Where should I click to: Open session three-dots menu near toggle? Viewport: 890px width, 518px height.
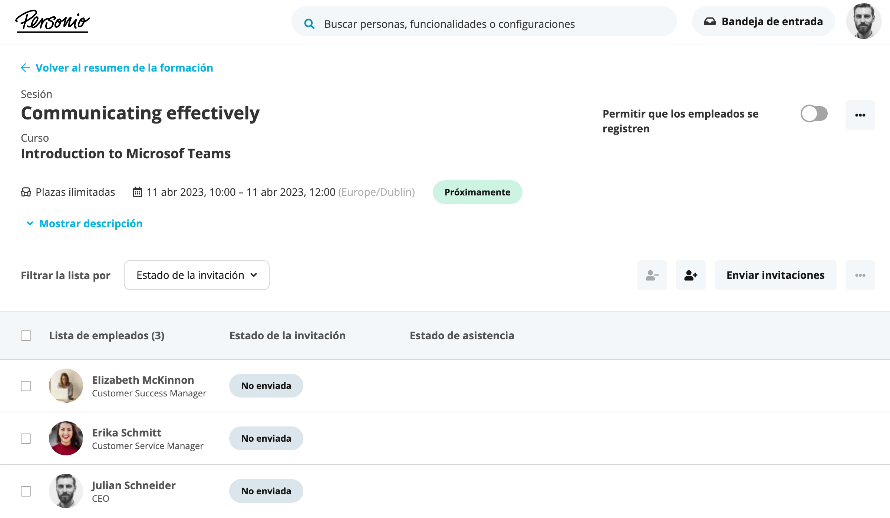tap(860, 115)
